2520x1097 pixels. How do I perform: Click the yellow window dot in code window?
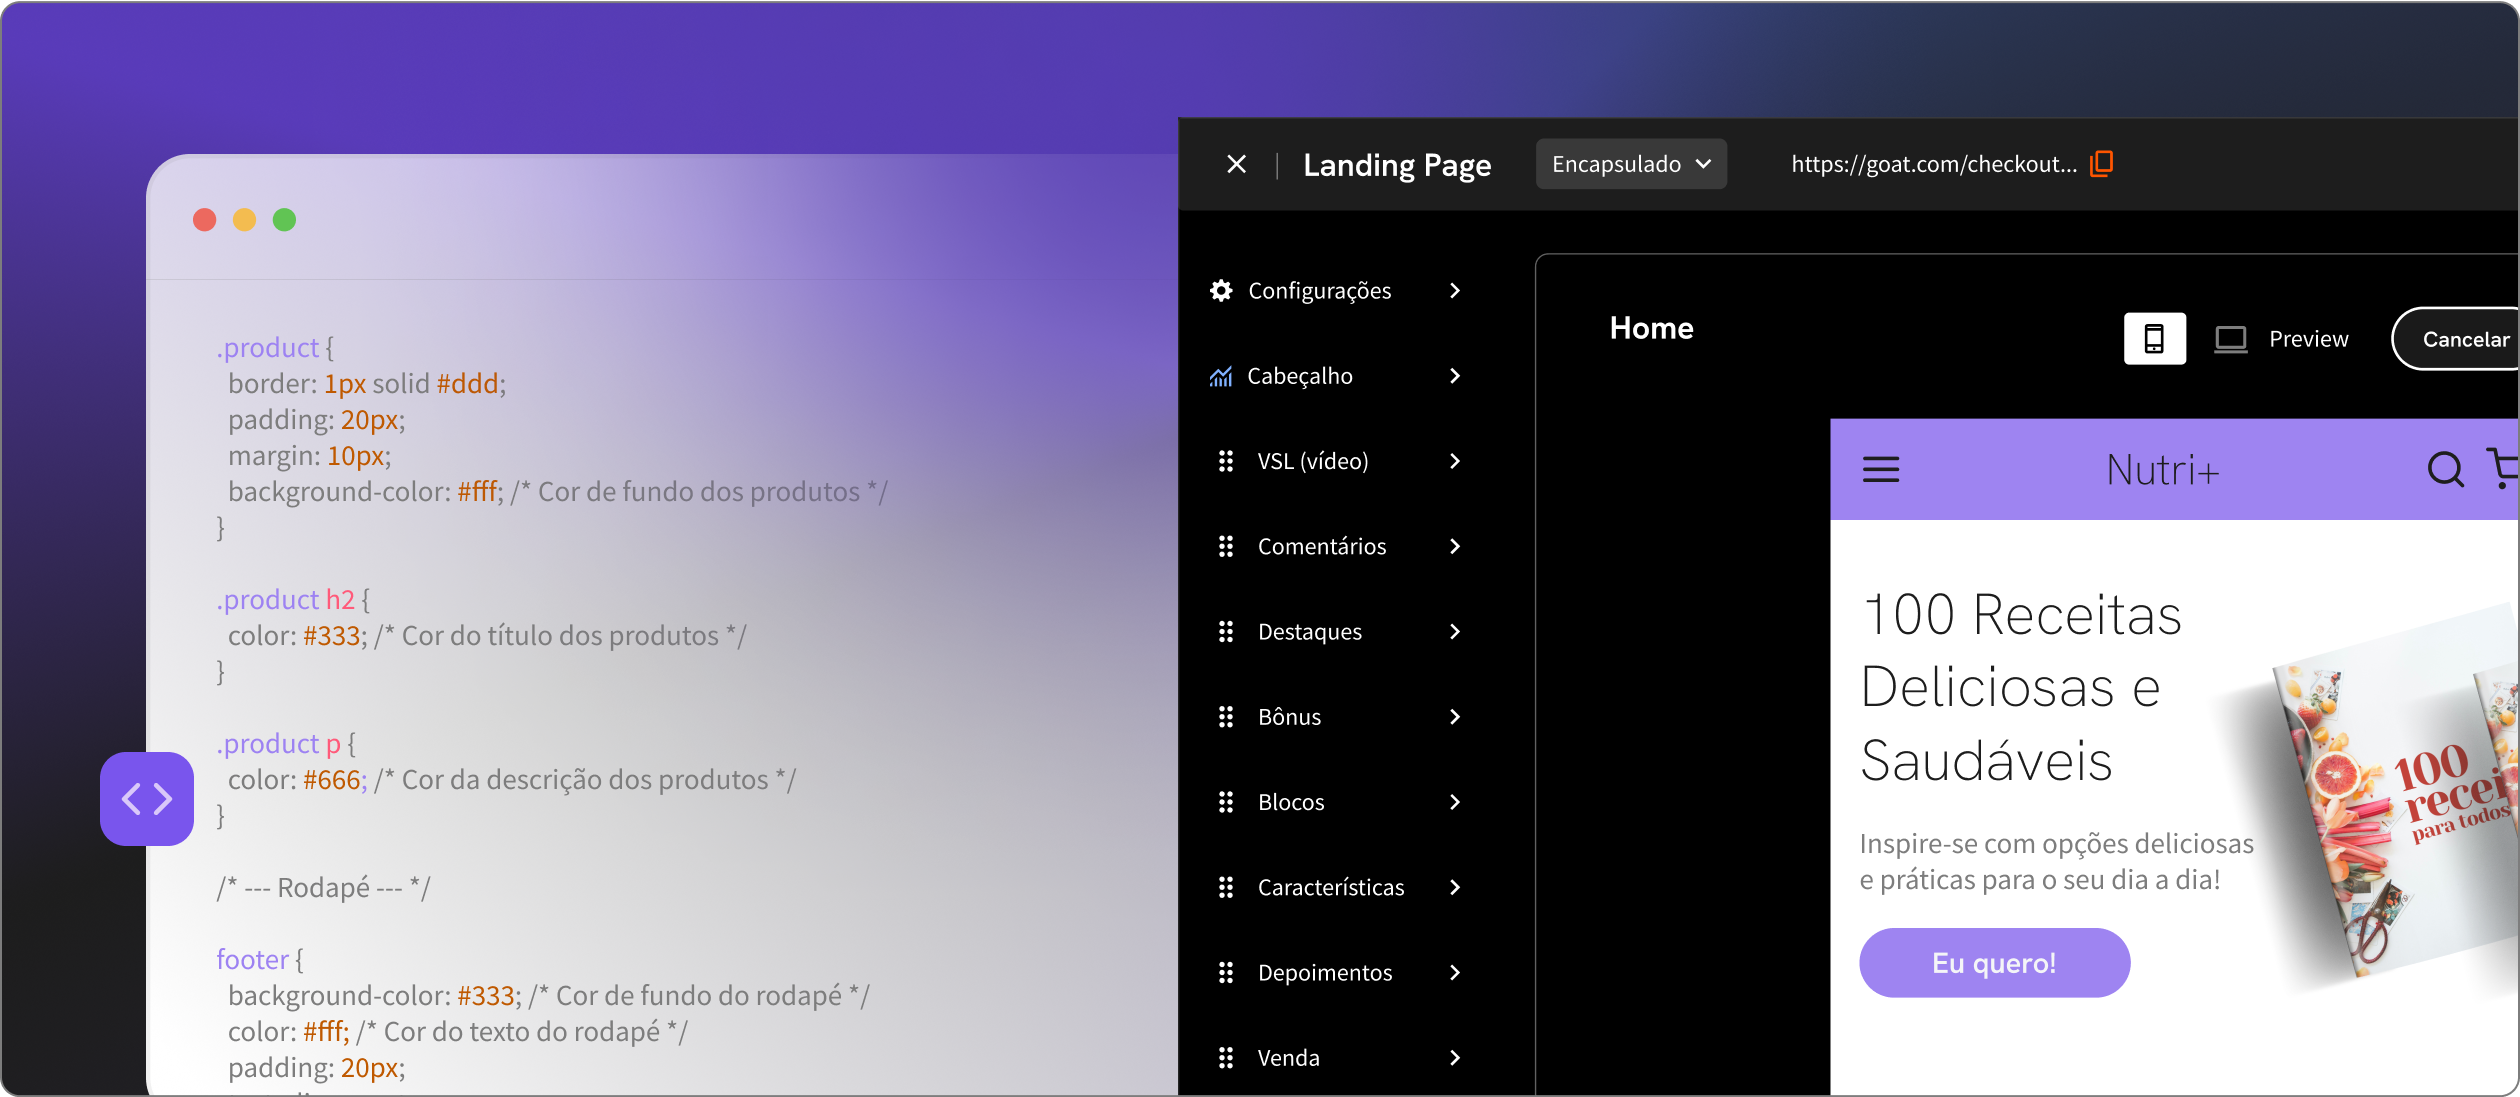[x=245, y=220]
